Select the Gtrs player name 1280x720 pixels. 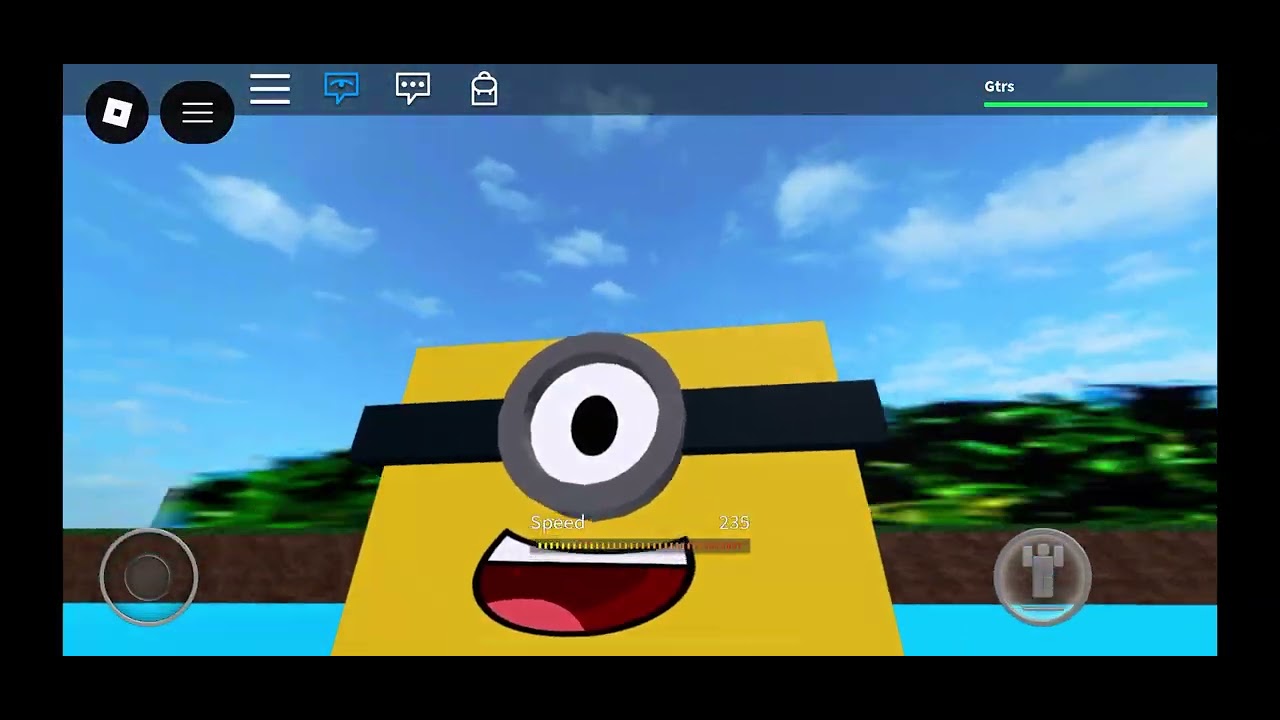tap(999, 86)
